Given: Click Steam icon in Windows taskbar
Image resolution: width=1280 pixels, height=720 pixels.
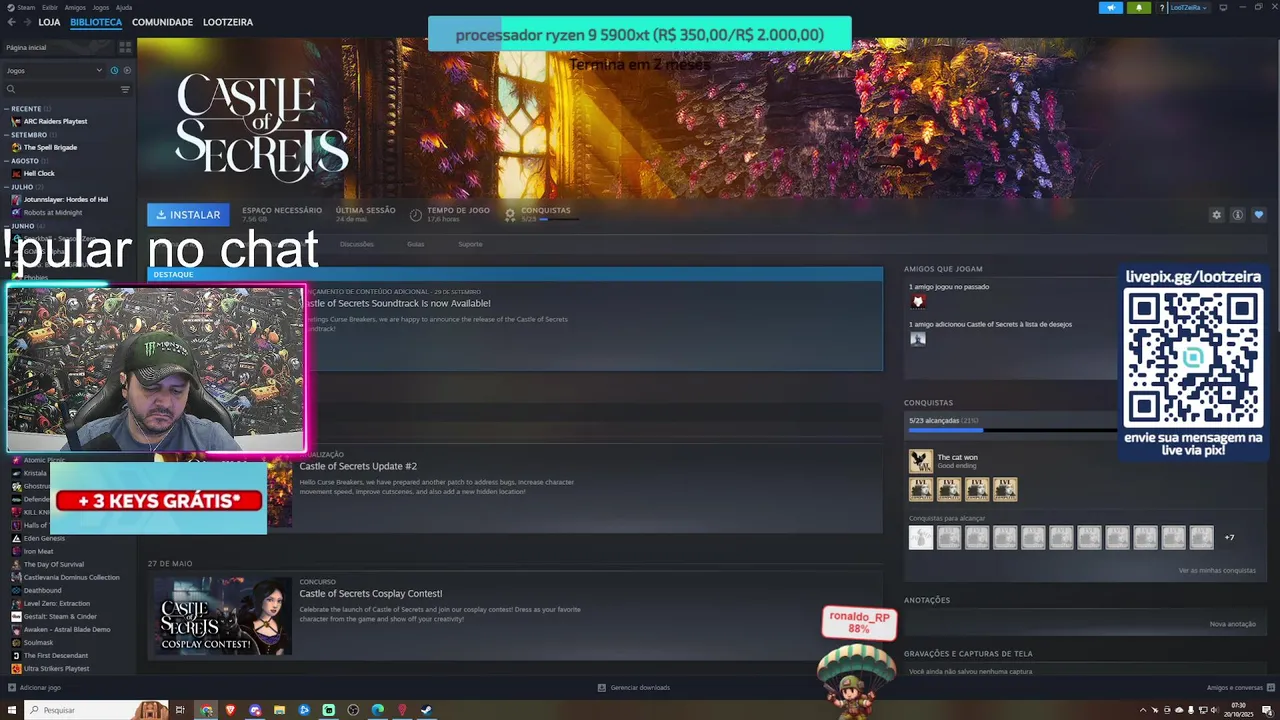Looking at the screenshot, I should tap(426, 710).
